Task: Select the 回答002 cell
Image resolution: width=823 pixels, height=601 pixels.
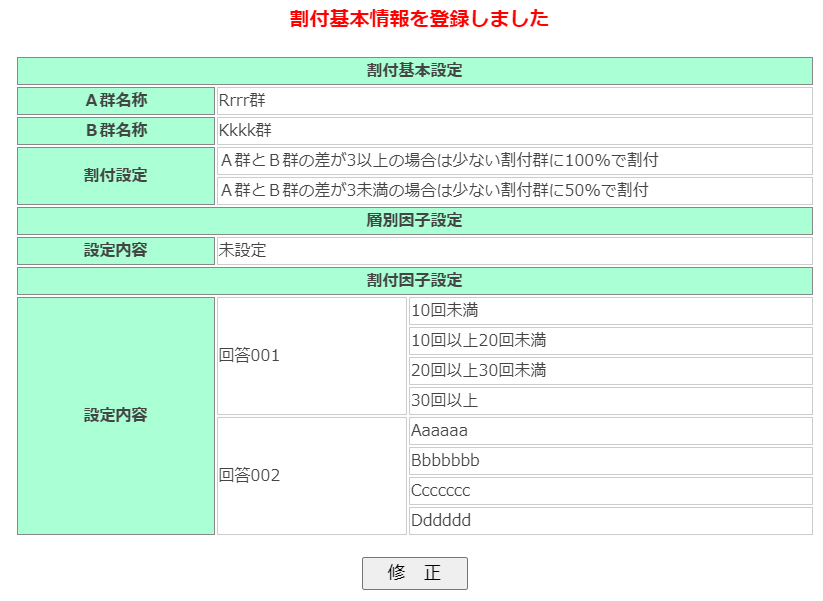Action: (312, 476)
